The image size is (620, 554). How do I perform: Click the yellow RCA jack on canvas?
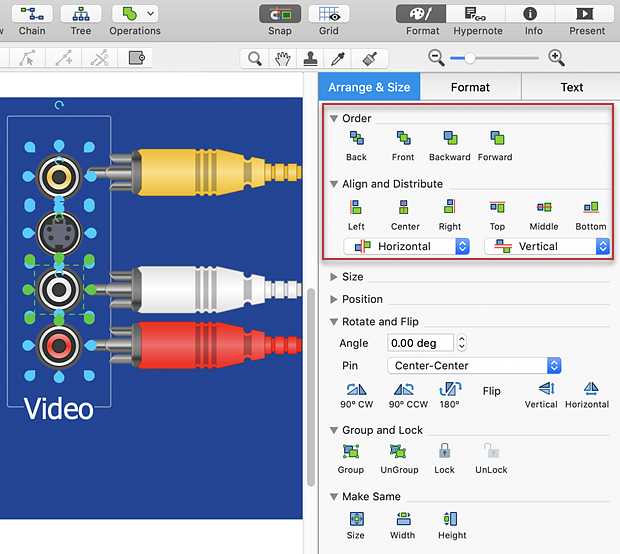[59, 177]
